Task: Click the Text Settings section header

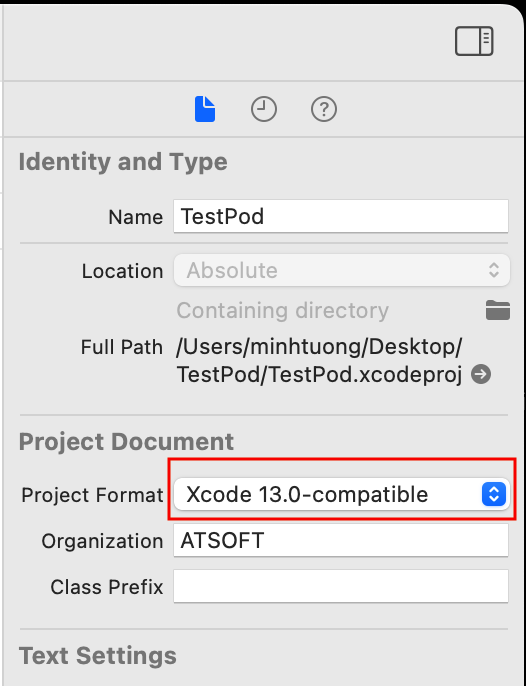Action: tap(98, 656)
